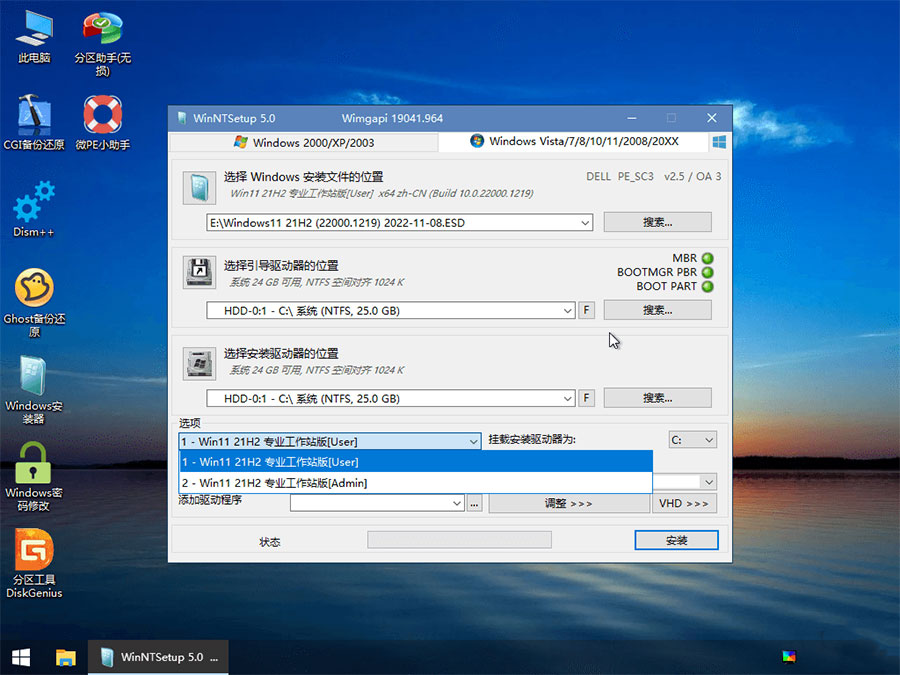Click the Windows installation source disk icon
Viewport: 900px width, 675px height.
click(199, 187)
